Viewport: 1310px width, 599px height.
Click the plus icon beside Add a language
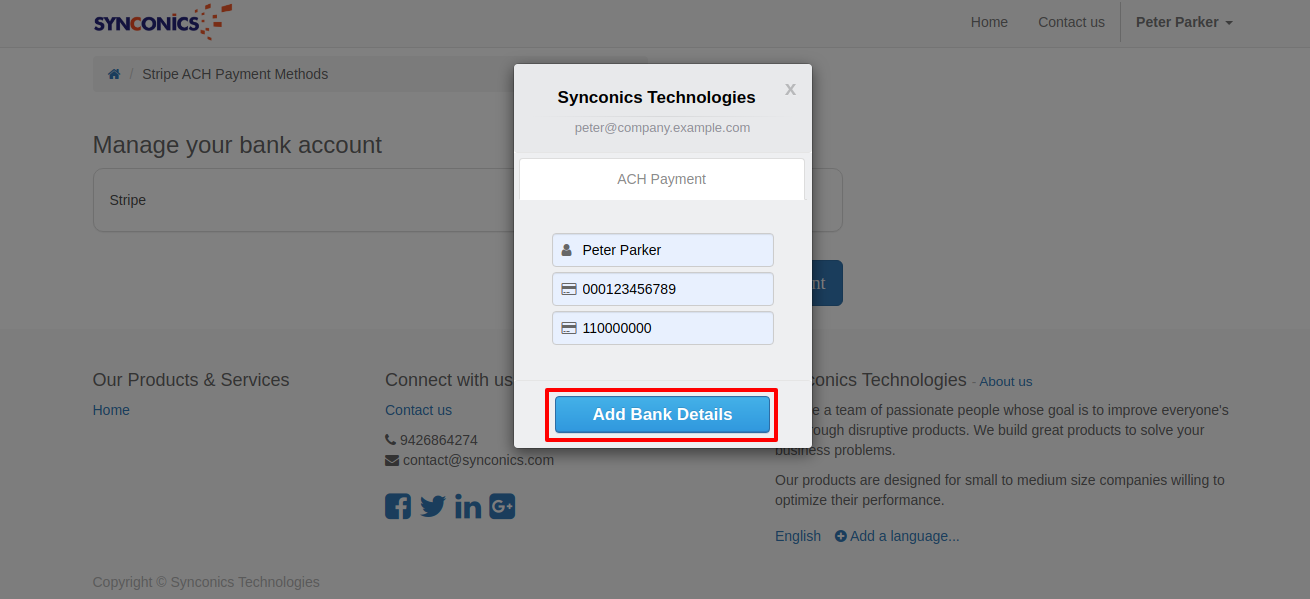pyautogui.click(x=841, y=536)
